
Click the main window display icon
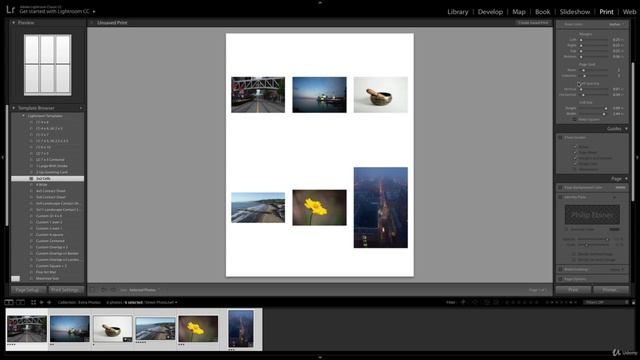[9, 302]
